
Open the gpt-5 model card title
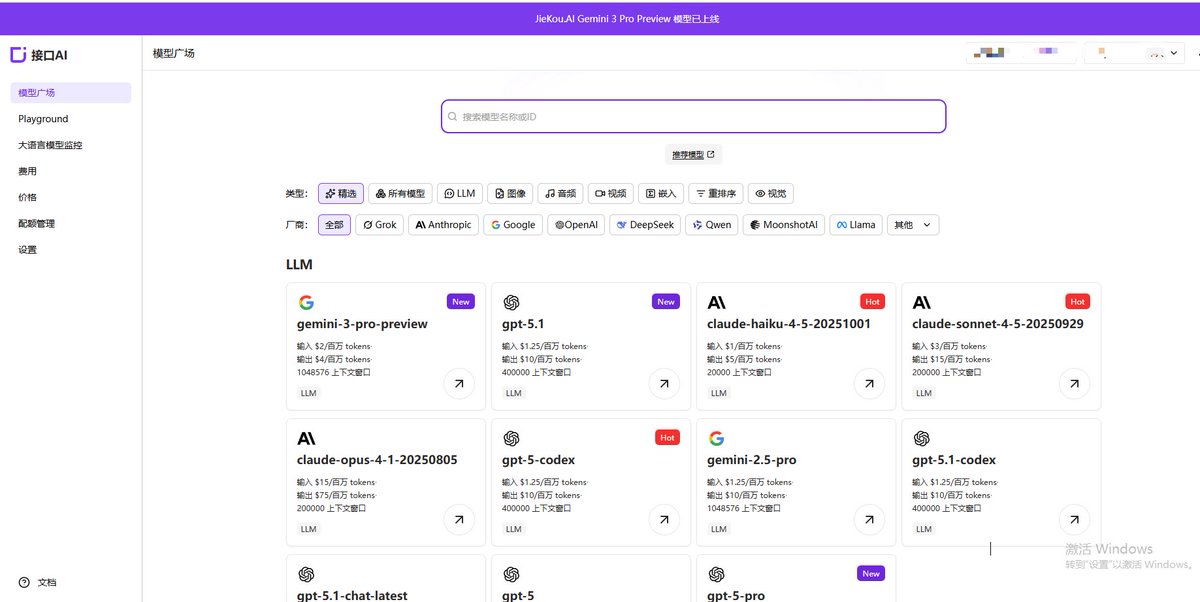pos(518,595)
